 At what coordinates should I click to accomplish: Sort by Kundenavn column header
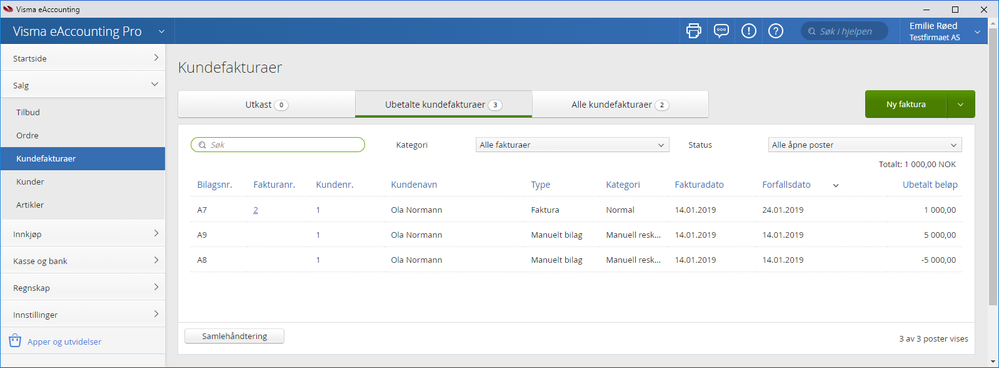(413, 185)
